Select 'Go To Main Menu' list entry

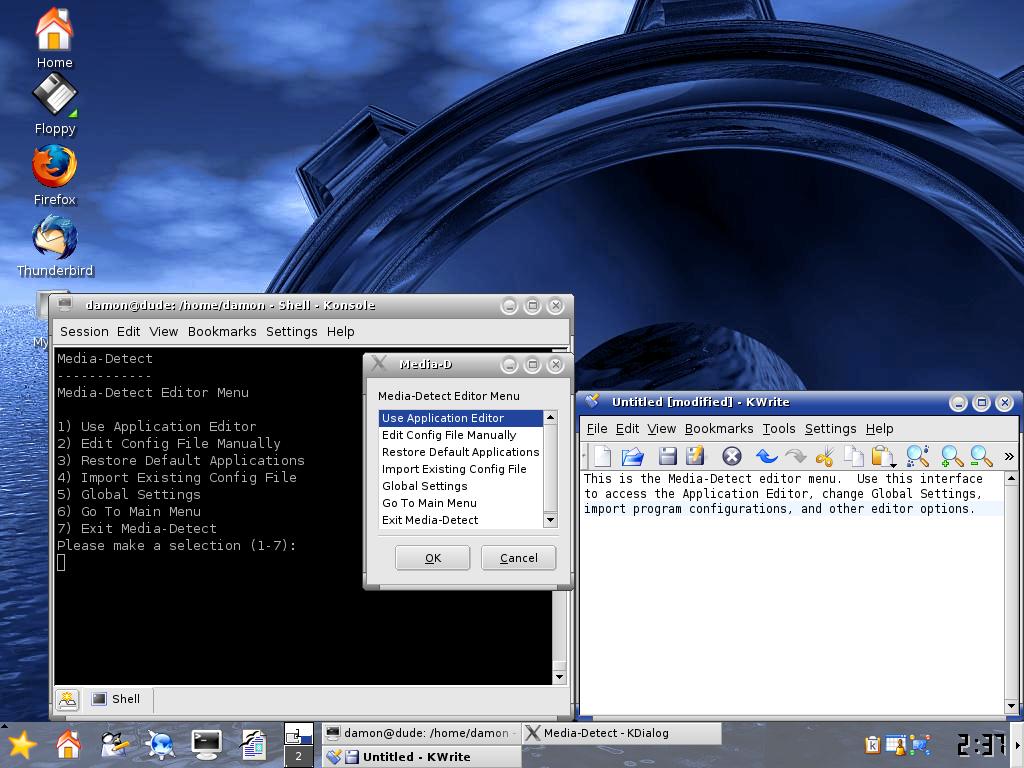click(460, 503)
